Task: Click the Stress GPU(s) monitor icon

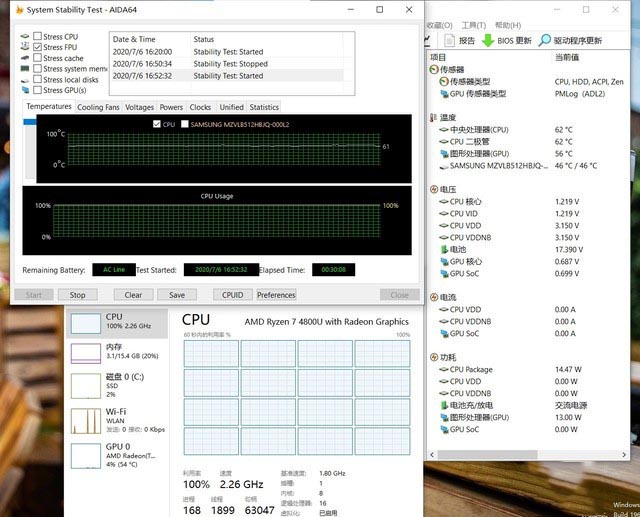Action: point(25,90)
